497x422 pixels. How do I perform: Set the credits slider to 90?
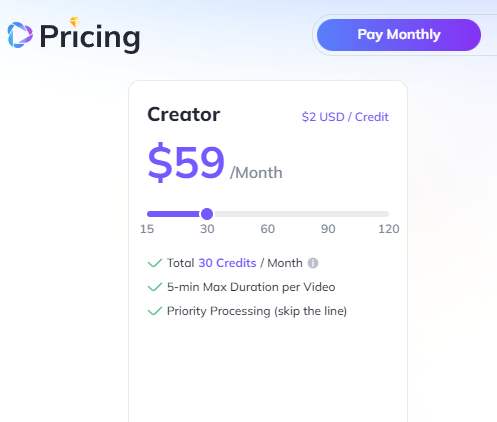pos(328,214)
